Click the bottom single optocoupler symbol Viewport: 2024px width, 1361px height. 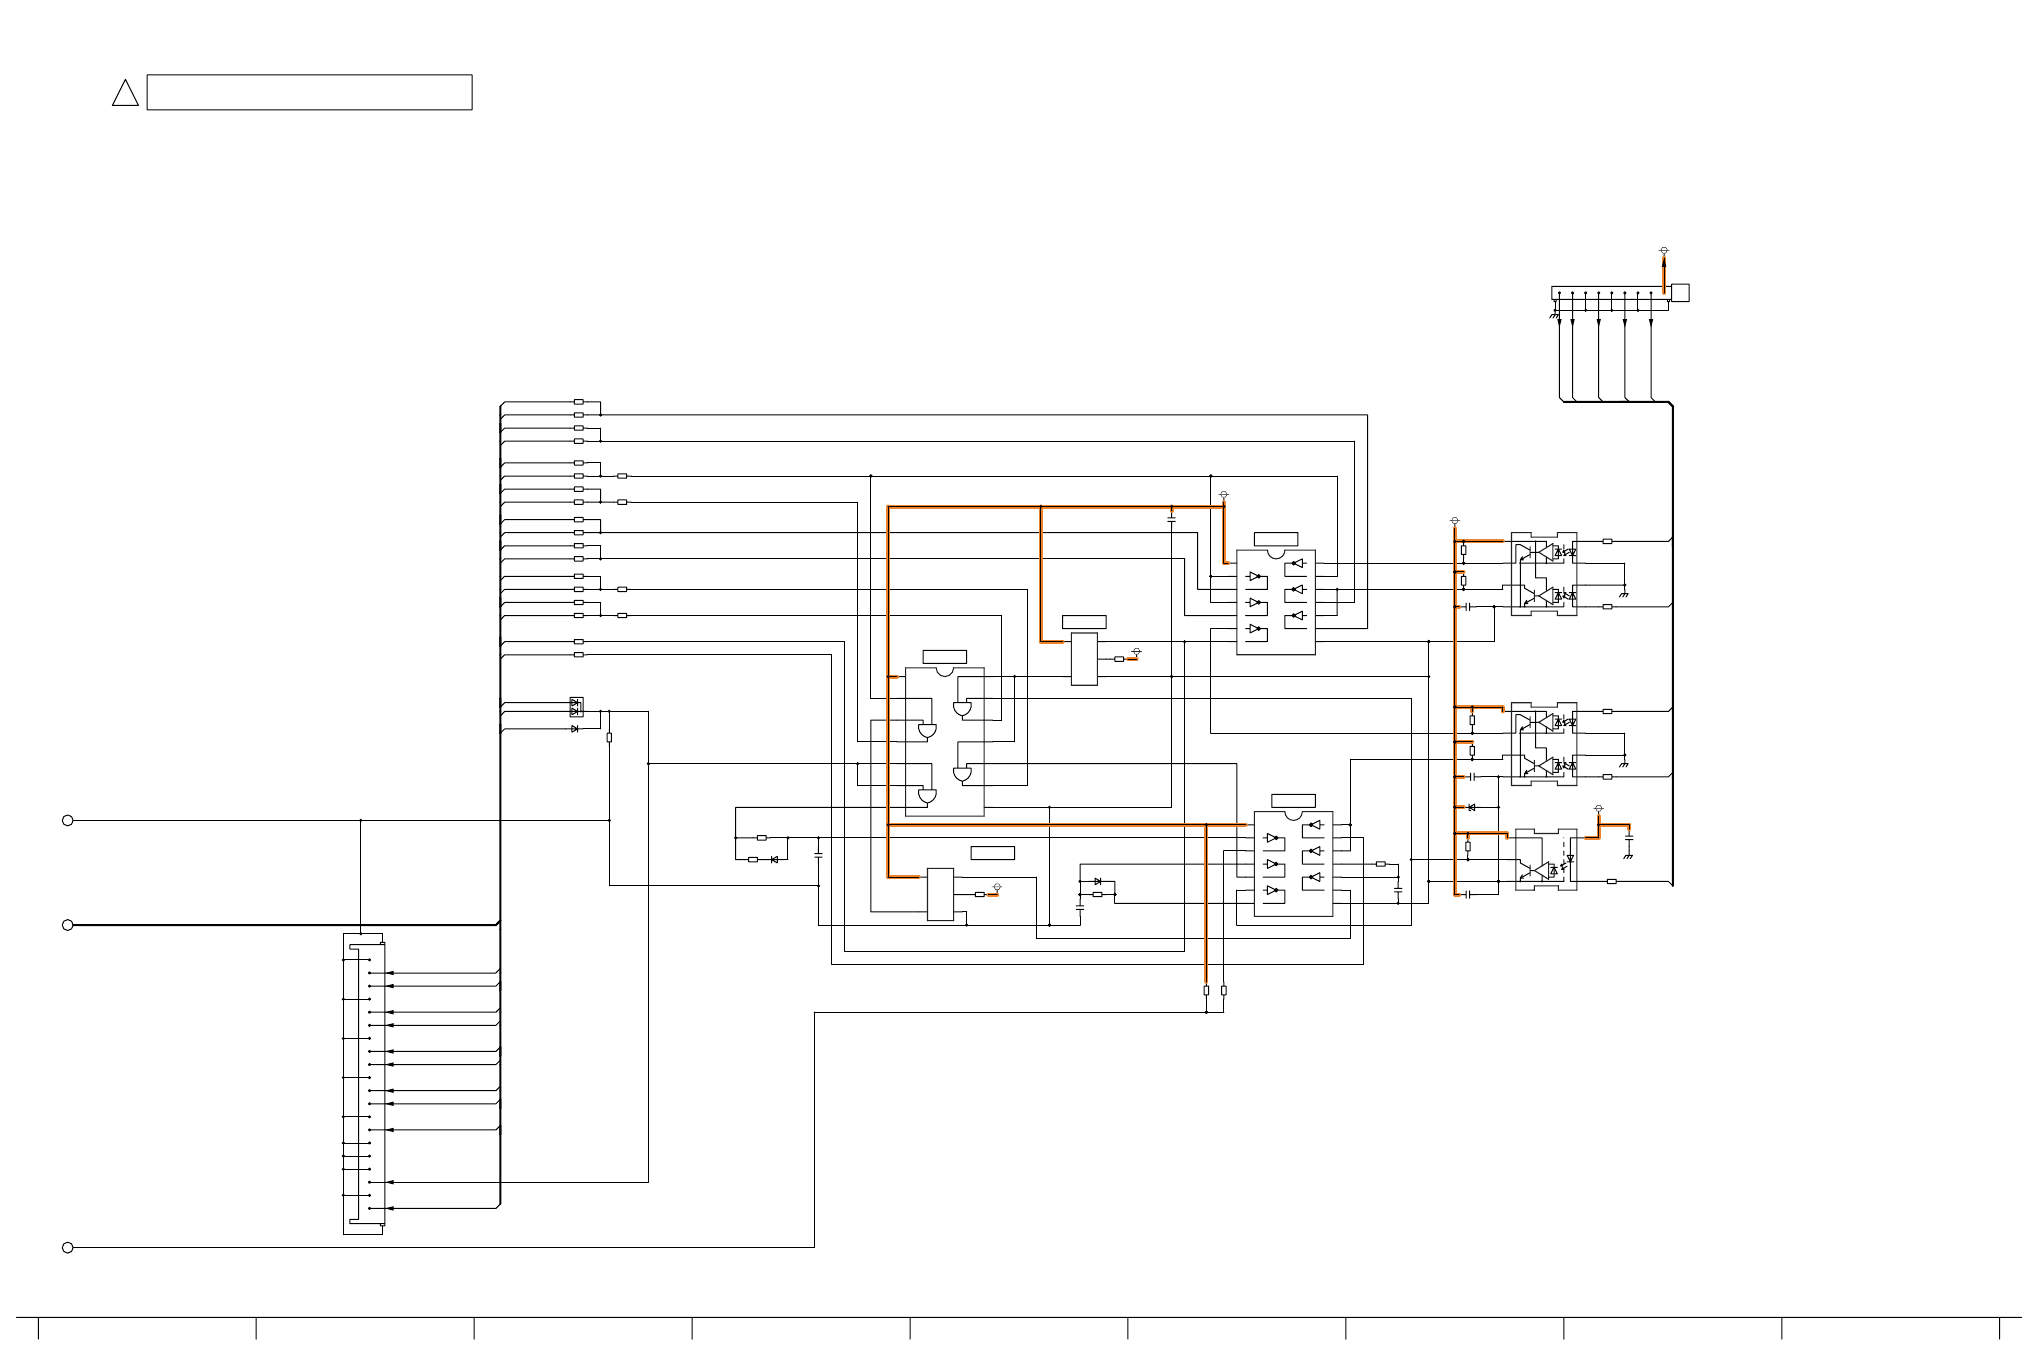[1545, 860]
